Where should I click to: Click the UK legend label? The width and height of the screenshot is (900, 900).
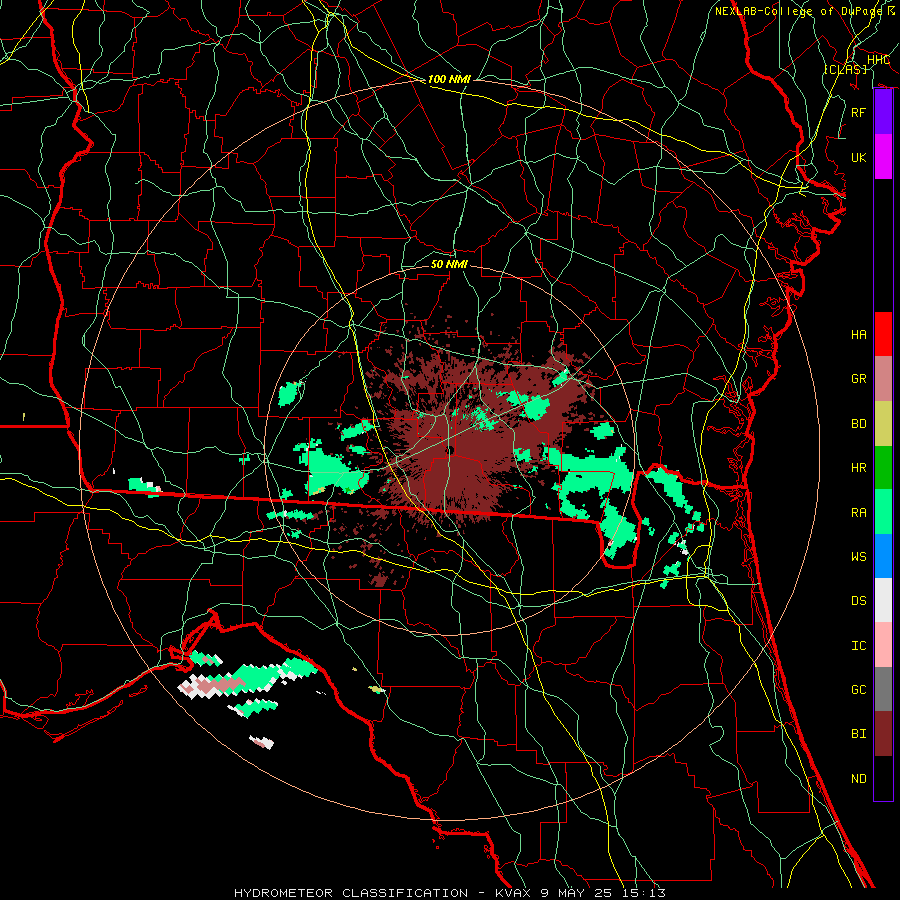pyautogui.click(x=859, y=157)
